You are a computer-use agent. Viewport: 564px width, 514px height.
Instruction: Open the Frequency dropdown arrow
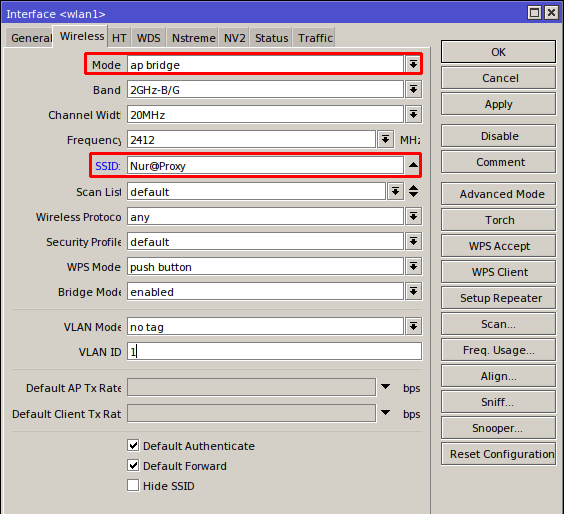[385, 139]
